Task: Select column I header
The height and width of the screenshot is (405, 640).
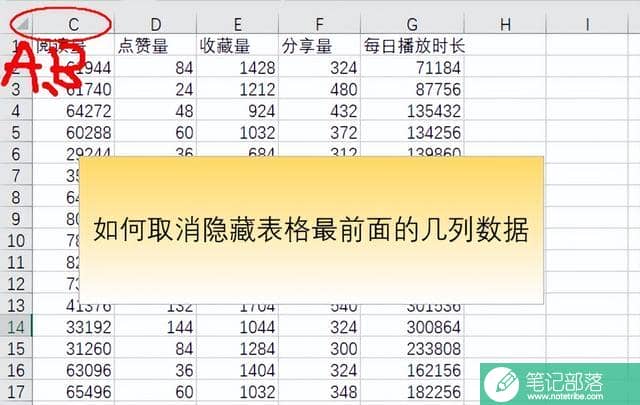Action: point(587,24)
